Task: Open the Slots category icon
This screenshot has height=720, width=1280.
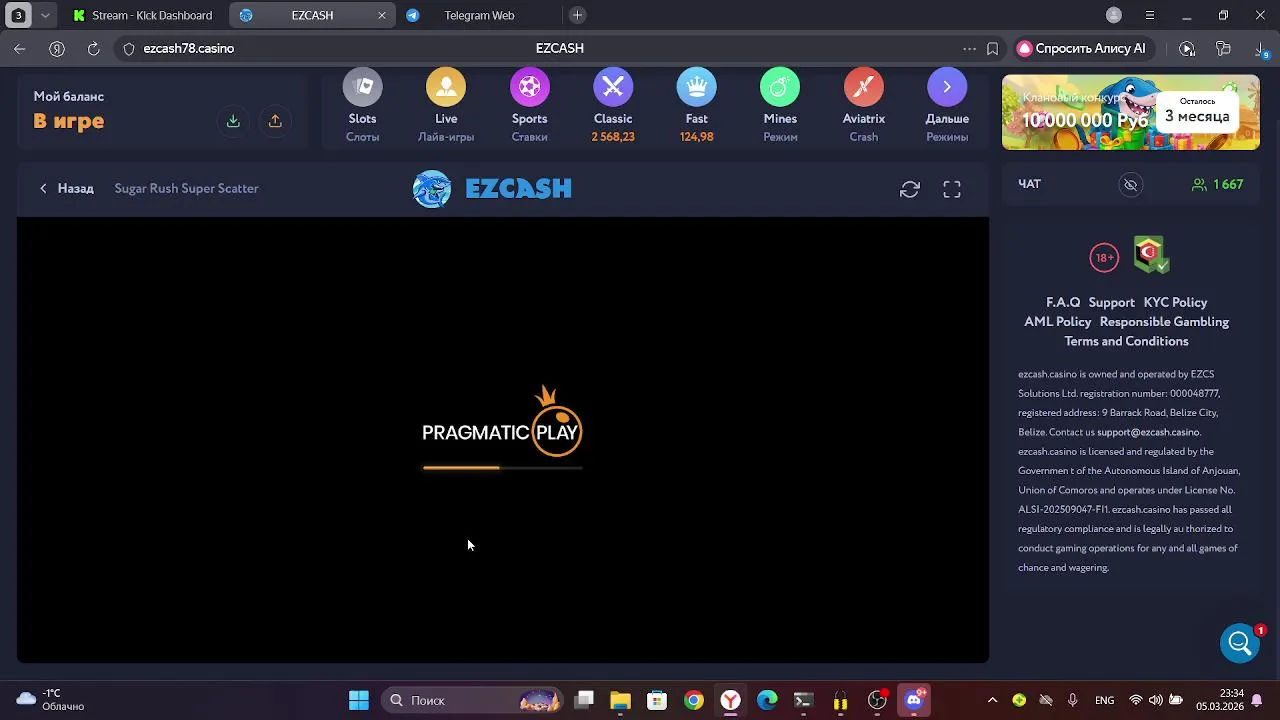Action: tap(362, 88)
